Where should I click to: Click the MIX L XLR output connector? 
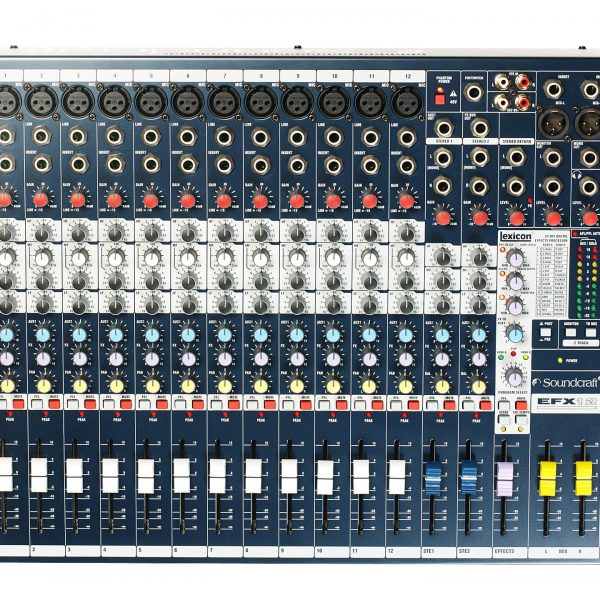click(x=553, y=124)
